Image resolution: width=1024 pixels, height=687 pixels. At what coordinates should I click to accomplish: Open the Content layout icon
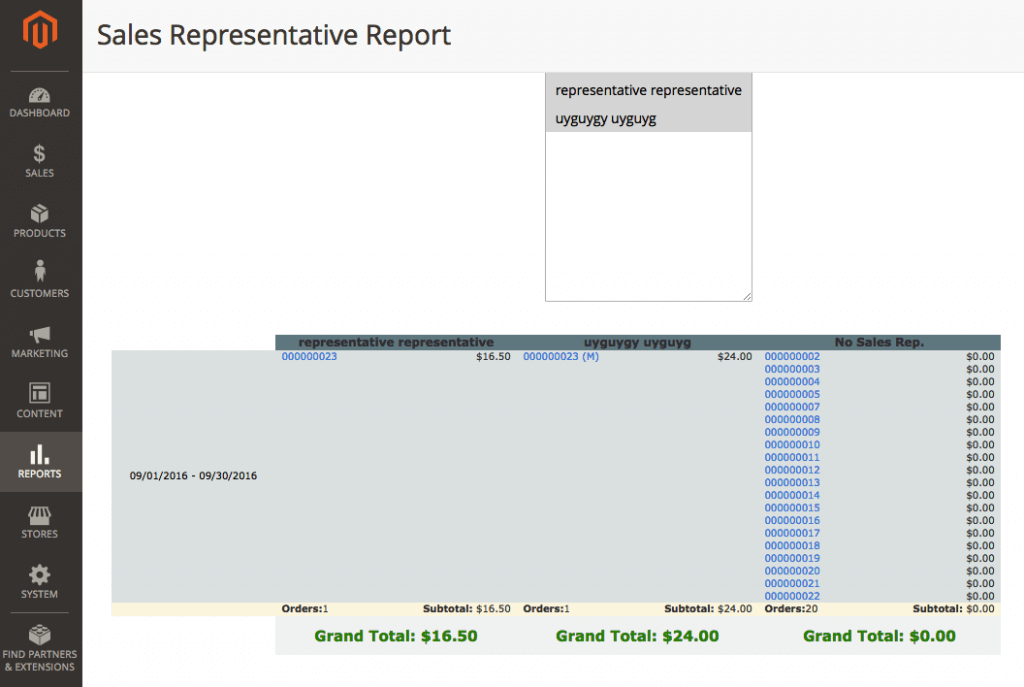click(x=40, y=393)
